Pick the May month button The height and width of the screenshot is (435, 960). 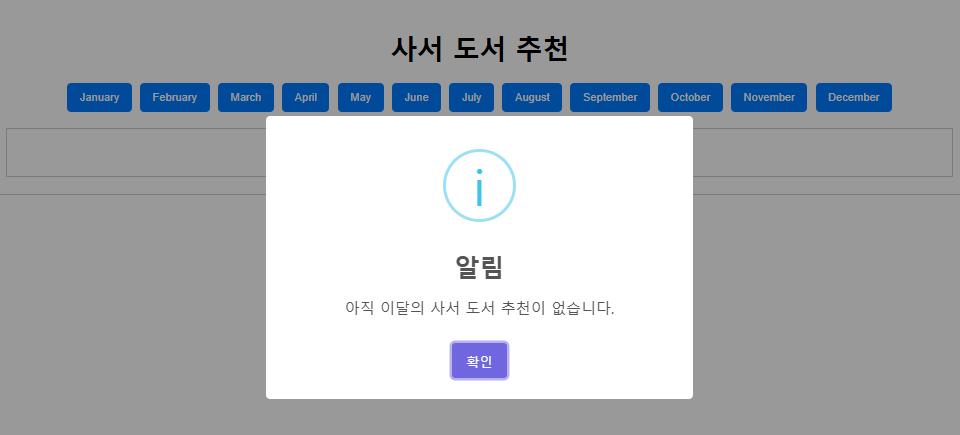[x=361, y=97]
